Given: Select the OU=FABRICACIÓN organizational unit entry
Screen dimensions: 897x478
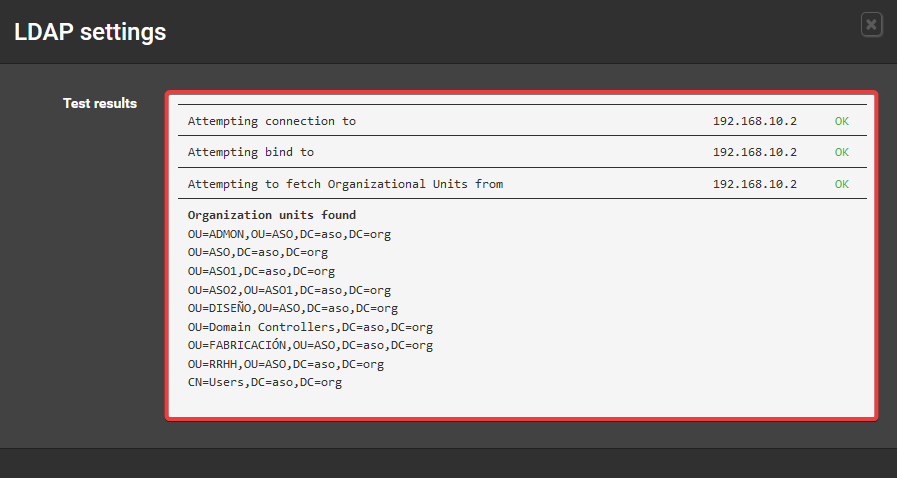Looking at the screenshot, I should pos(310,345).
